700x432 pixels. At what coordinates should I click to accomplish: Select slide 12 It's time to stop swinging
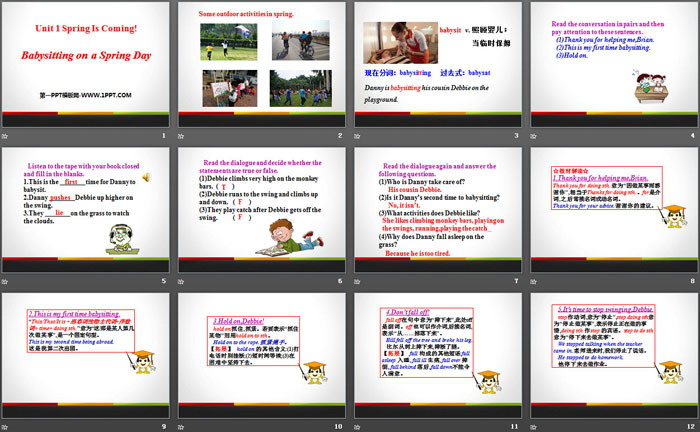(x=614, y=356)
